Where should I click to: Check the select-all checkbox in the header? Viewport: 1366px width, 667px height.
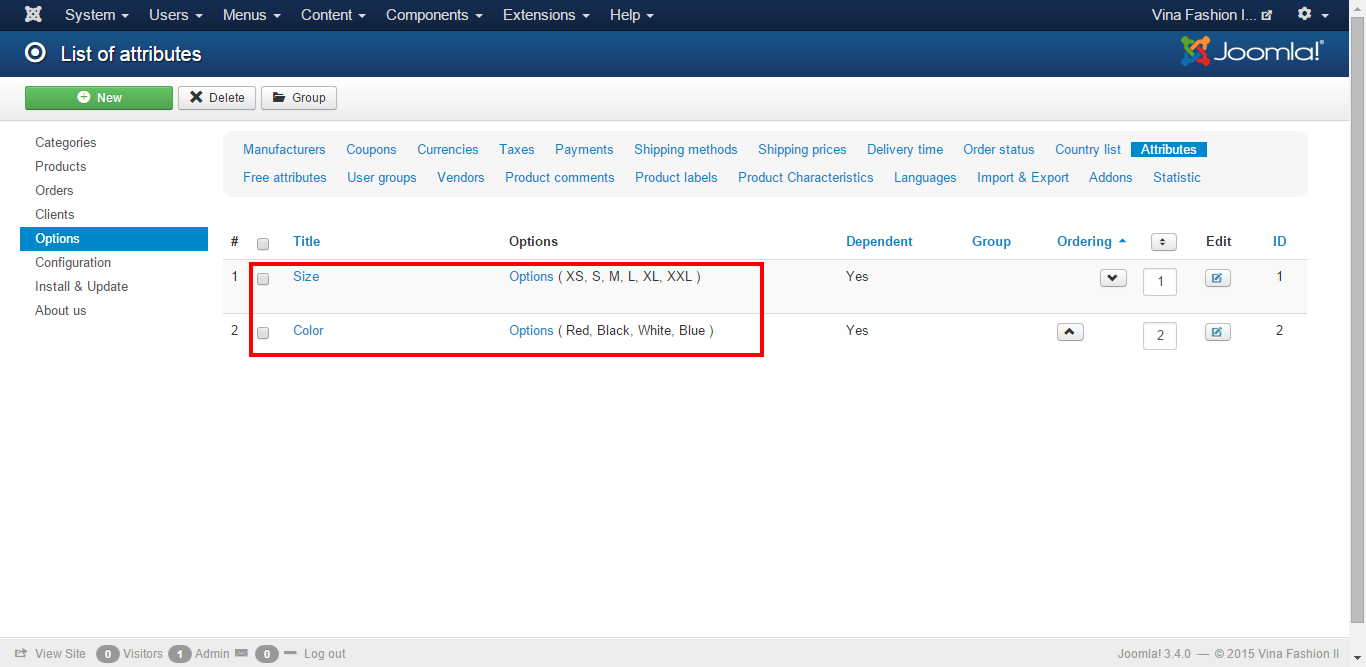(262, 243)
